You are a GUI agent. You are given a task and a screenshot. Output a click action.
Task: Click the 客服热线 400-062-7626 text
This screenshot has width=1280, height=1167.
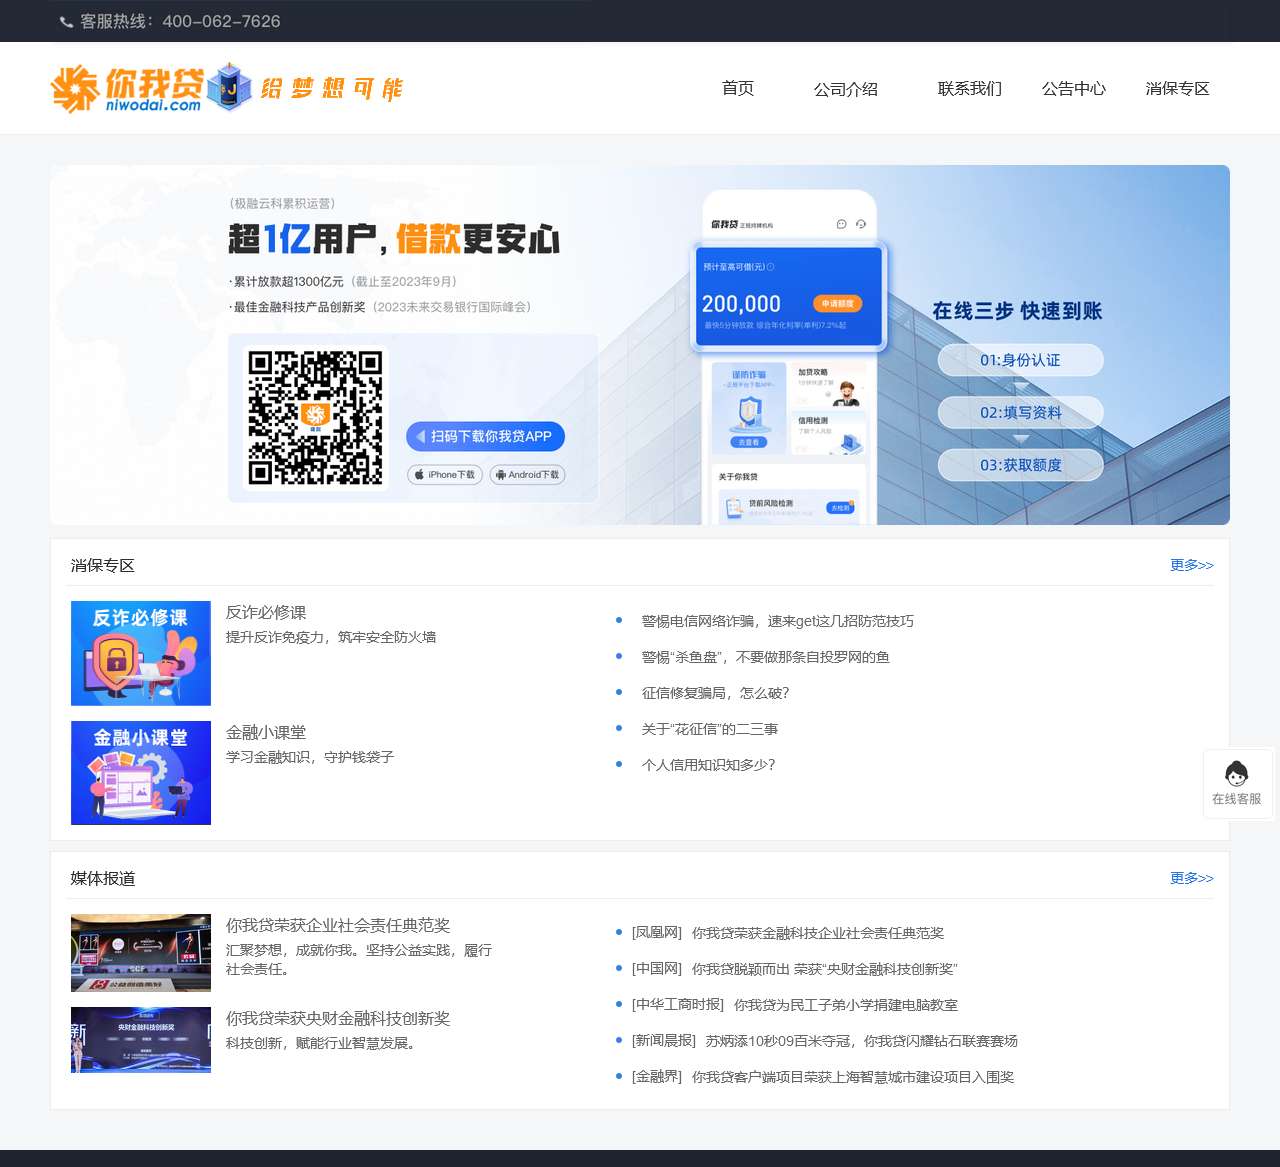coord(180,21)
